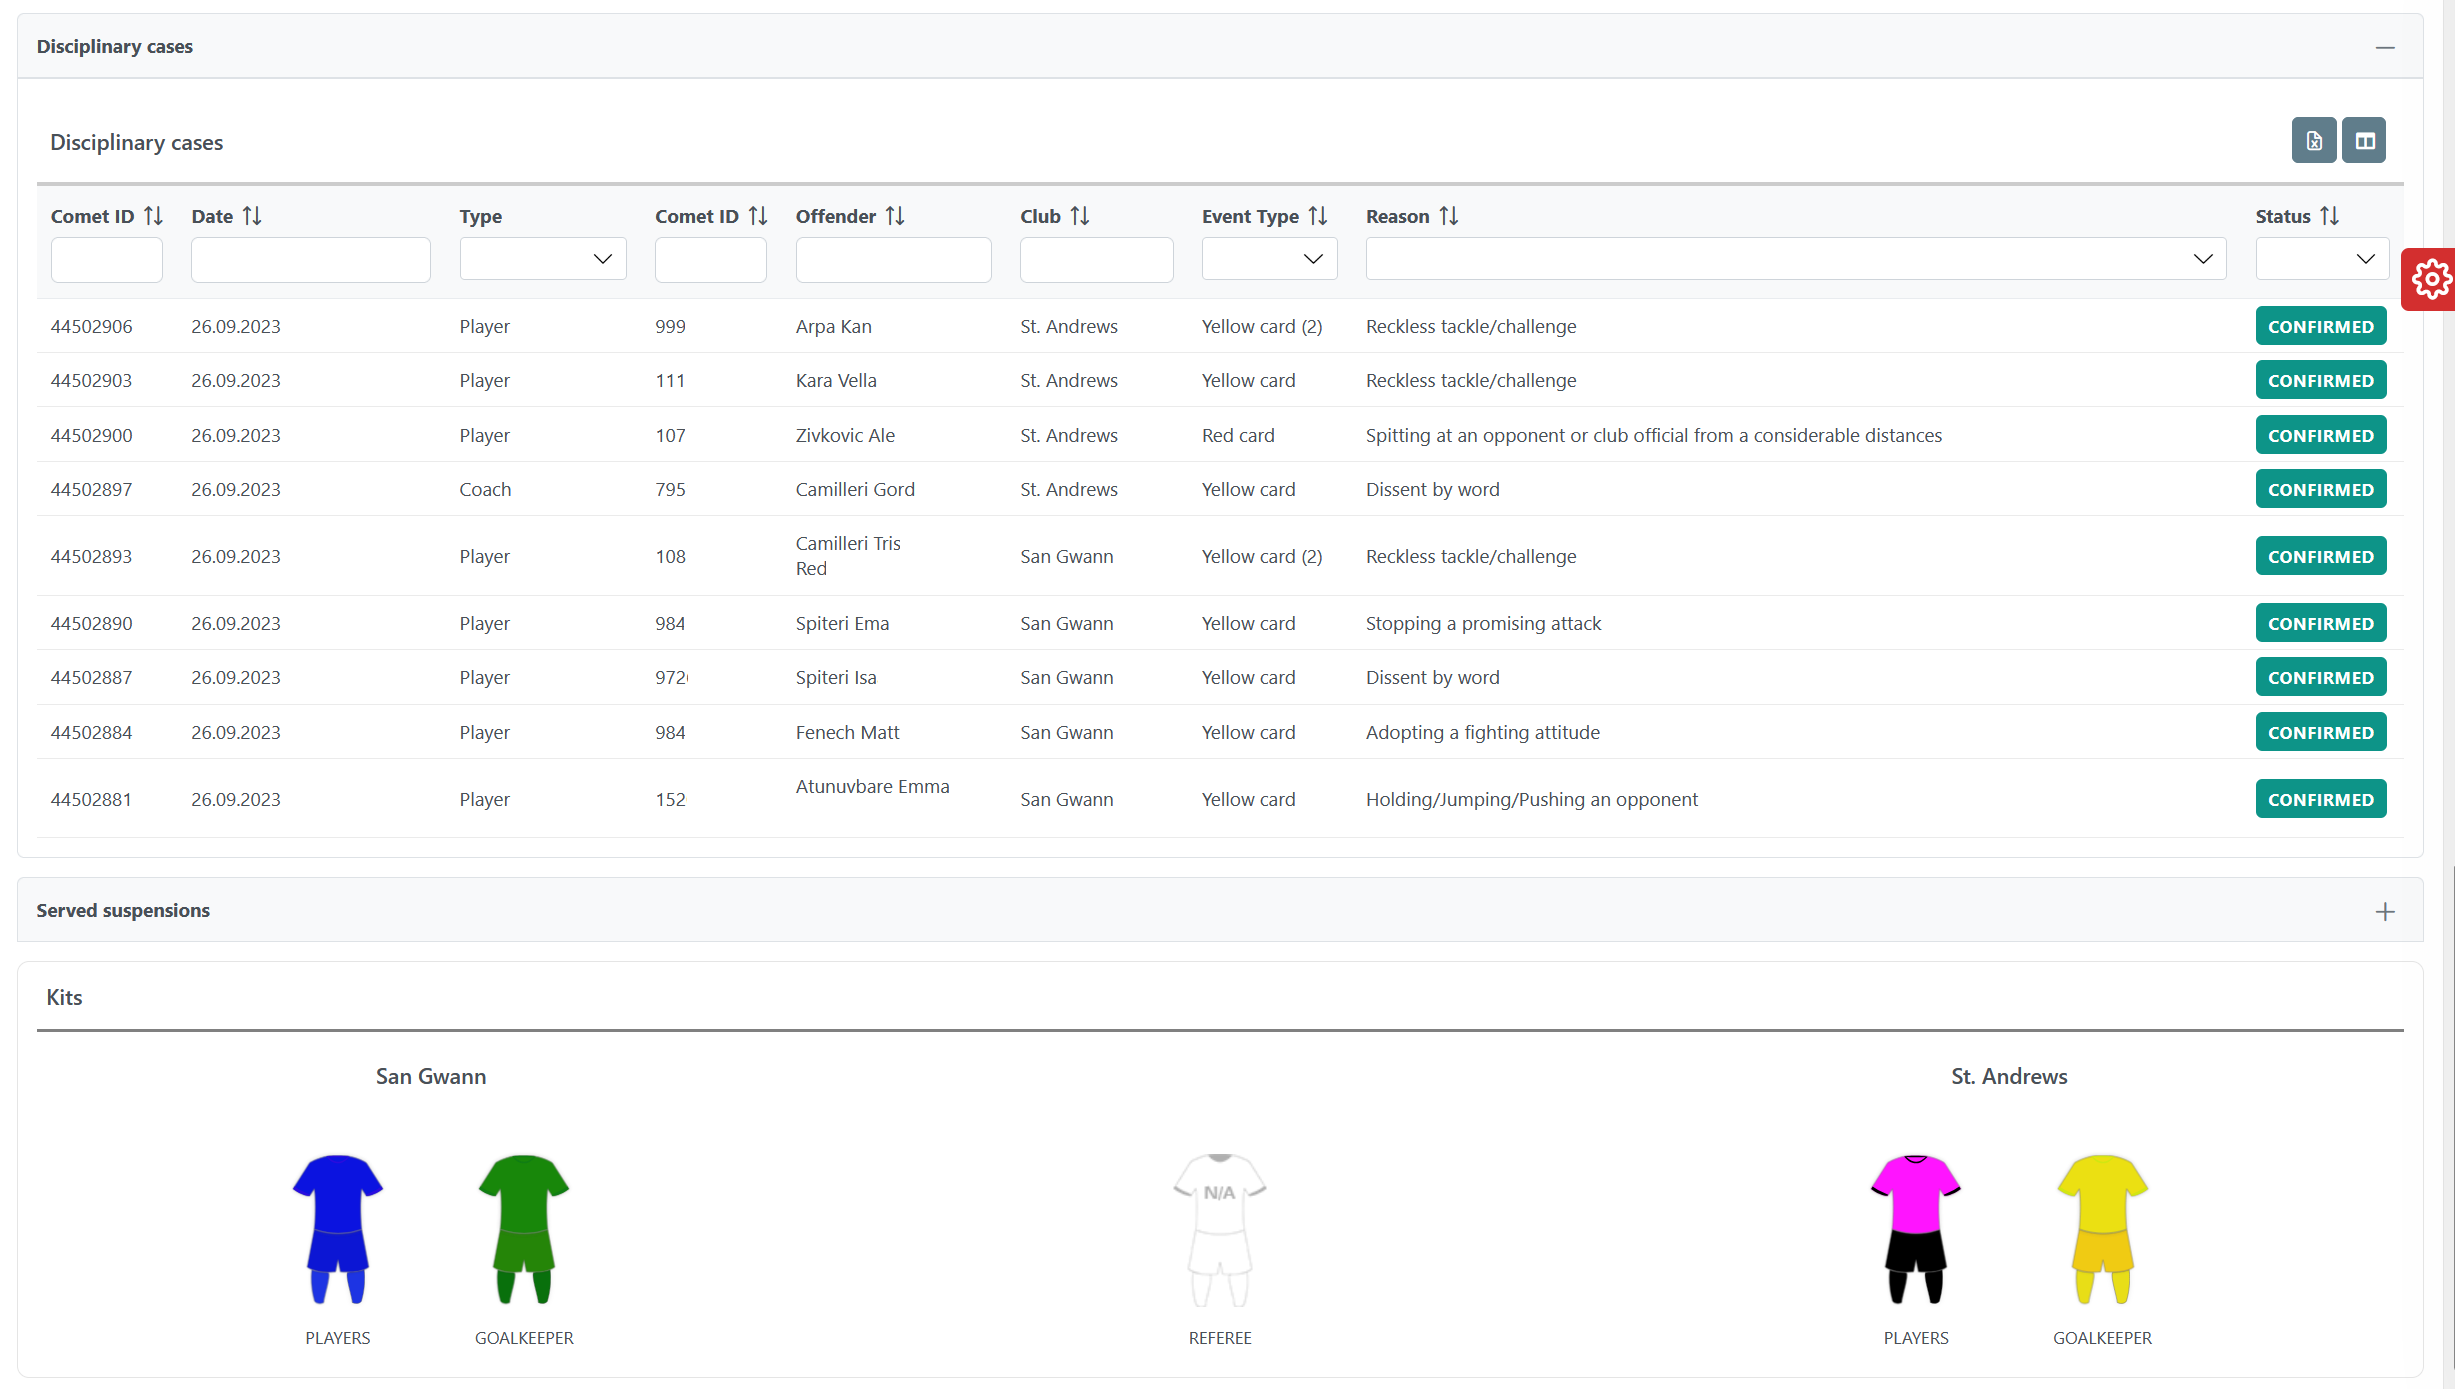The height and width of the screenshot is (1389, 2455).
Task: Click CONFIRMED status for Zivkovic Ale
Action: (x=2320, y=436)
